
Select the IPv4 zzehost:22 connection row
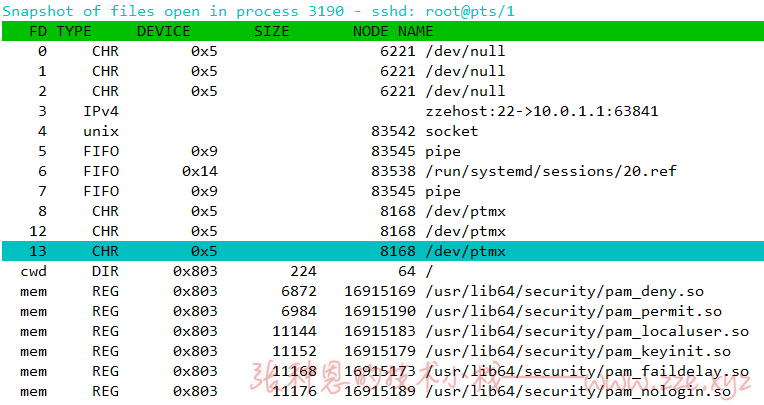(x=382, y=111)
